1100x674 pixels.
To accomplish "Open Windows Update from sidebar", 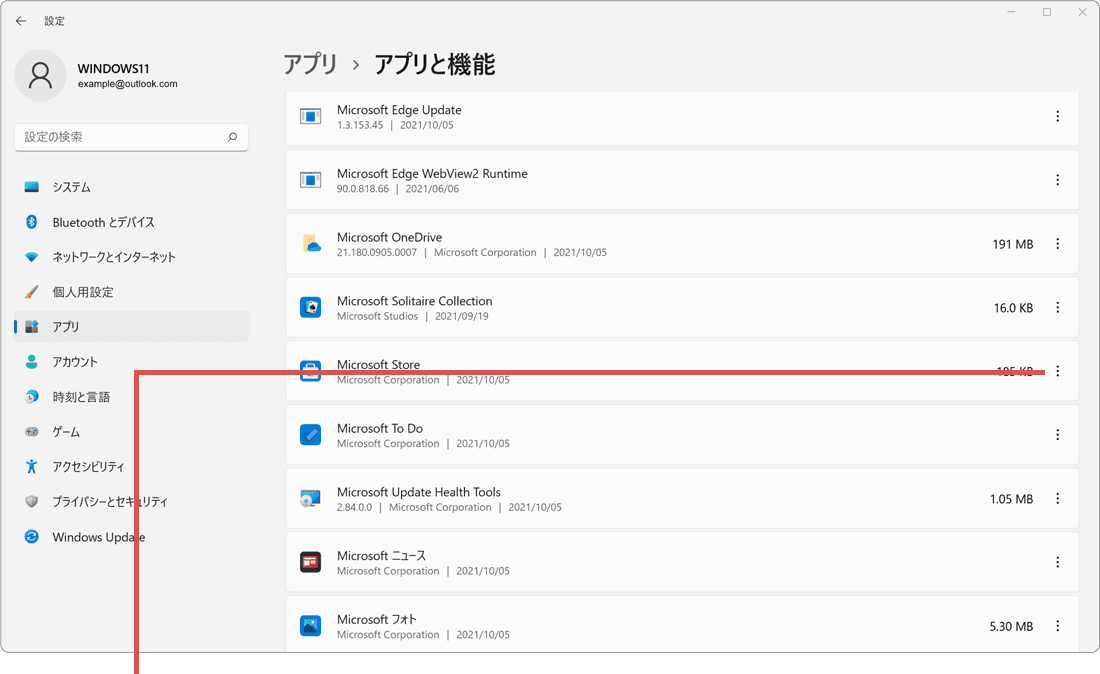I will pyautogui.click(x=98, y=537).
